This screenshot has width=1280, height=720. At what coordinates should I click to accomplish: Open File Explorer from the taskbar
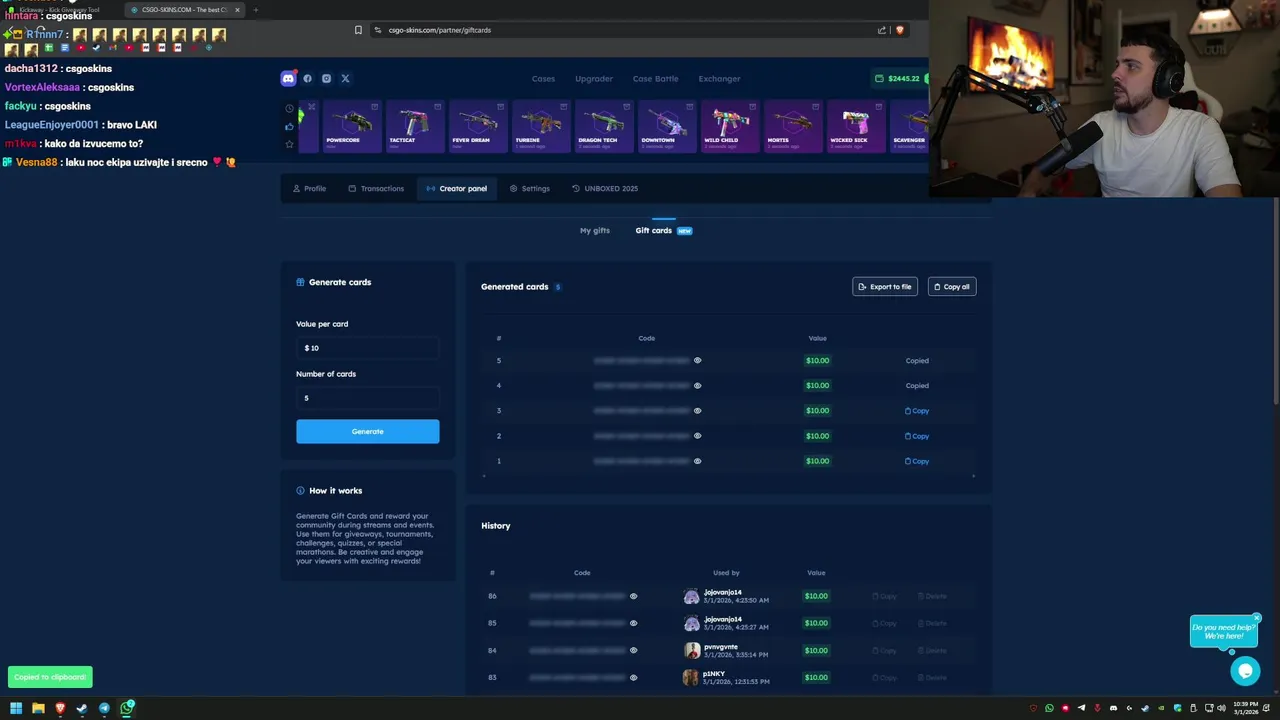(38, 708)
